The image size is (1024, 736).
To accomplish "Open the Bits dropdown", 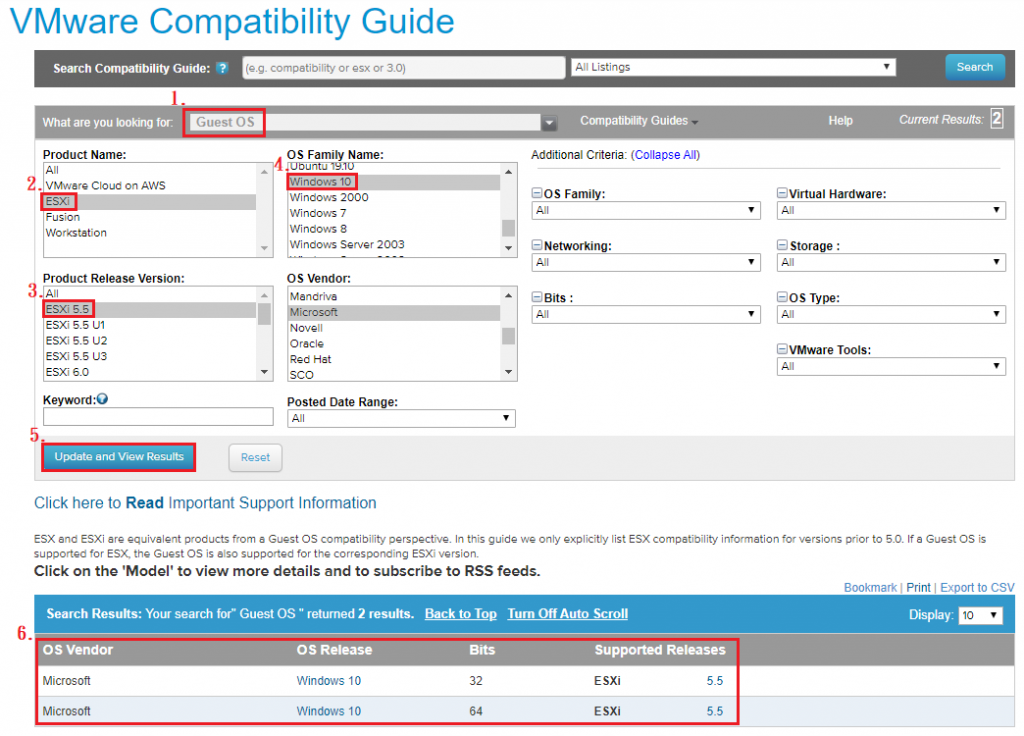I will [x=647, y=314].
